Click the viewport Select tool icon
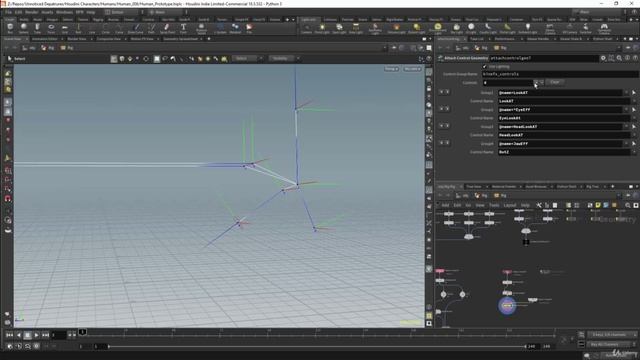 [10, 59]
